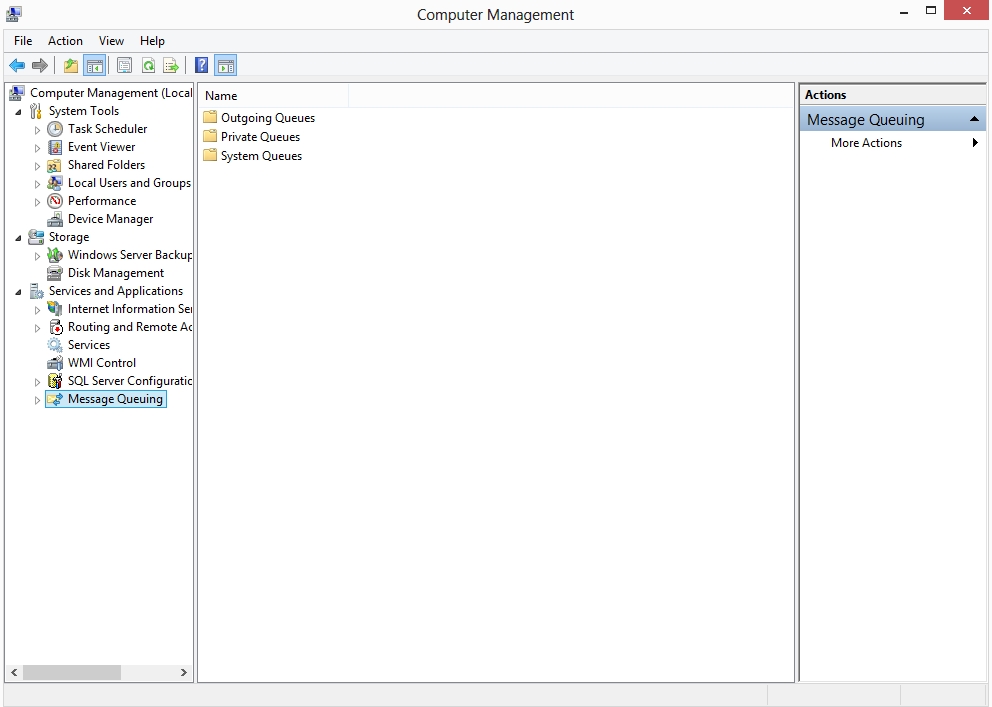Select the Private Queues folder

251,137
